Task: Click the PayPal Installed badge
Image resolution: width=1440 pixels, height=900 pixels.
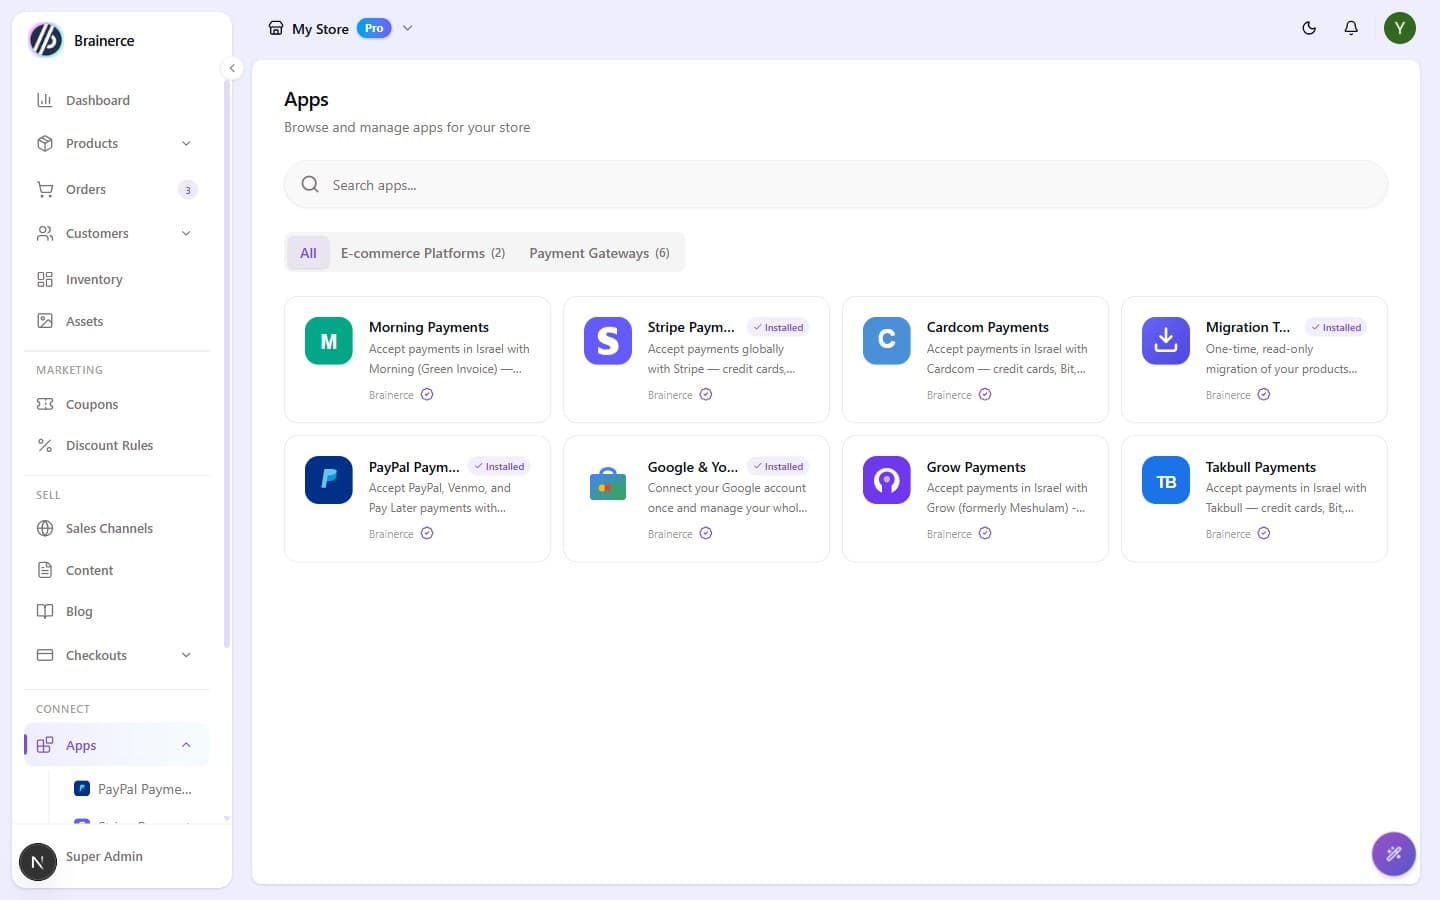Action: [x=499, y=466]
